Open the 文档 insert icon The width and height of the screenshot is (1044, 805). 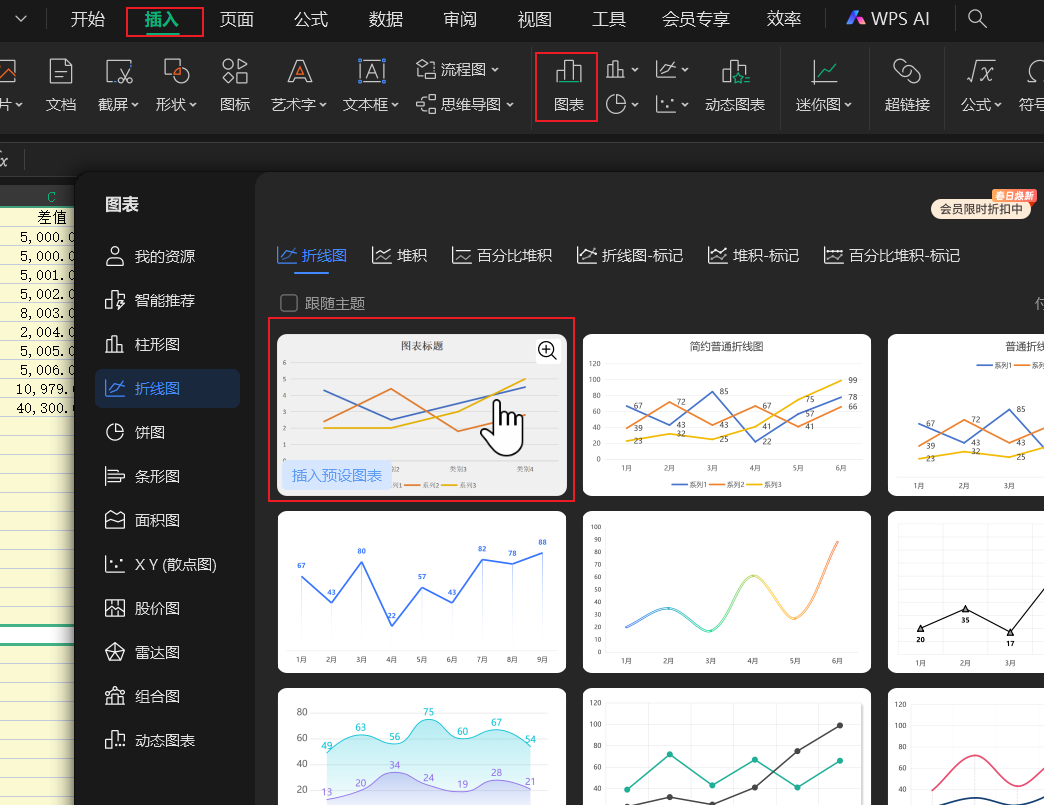(x=61, y=85)
